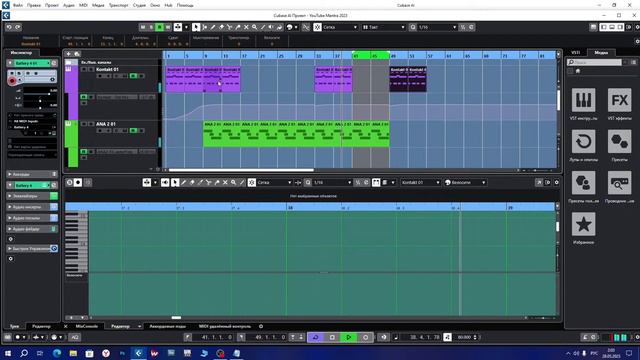This screenshot has width=640, height=360.
Task: Open the Kontakt 01 part selector dropdown
Action: (420, 182)
